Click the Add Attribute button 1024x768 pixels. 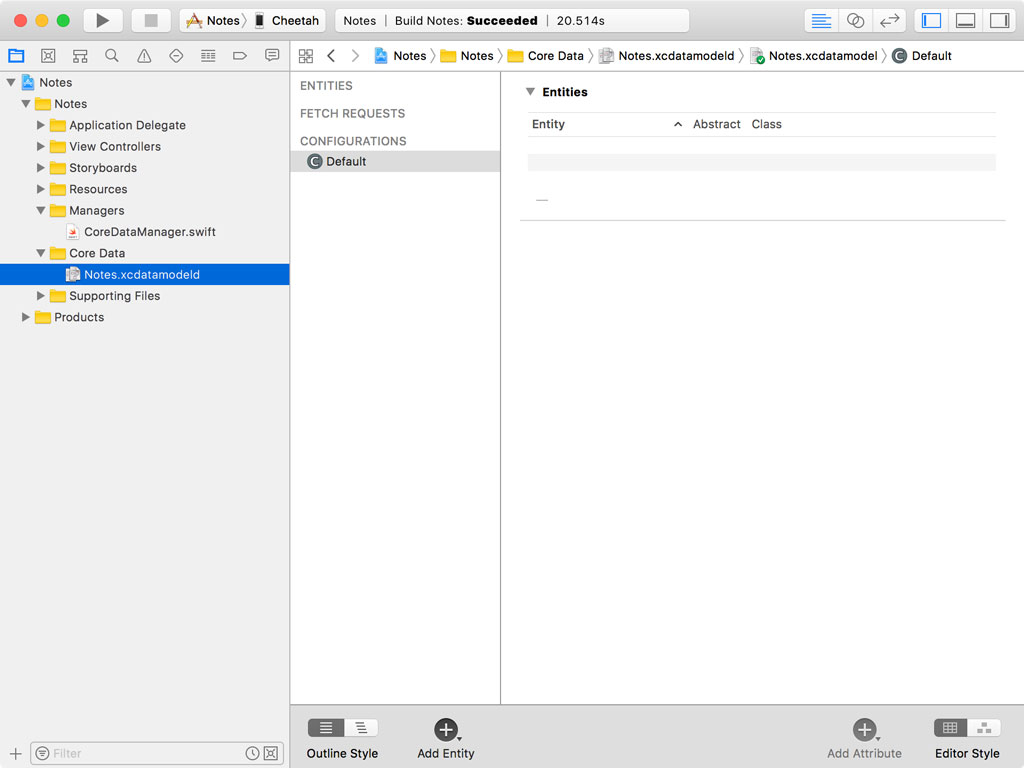pyautogui.click(x=864, y=728)
